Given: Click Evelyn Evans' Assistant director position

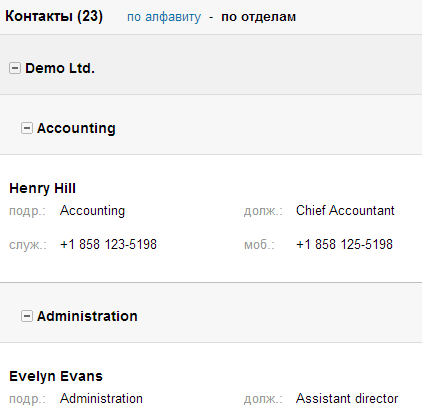Looking at the screenshot, I should [x=347, y=398].
